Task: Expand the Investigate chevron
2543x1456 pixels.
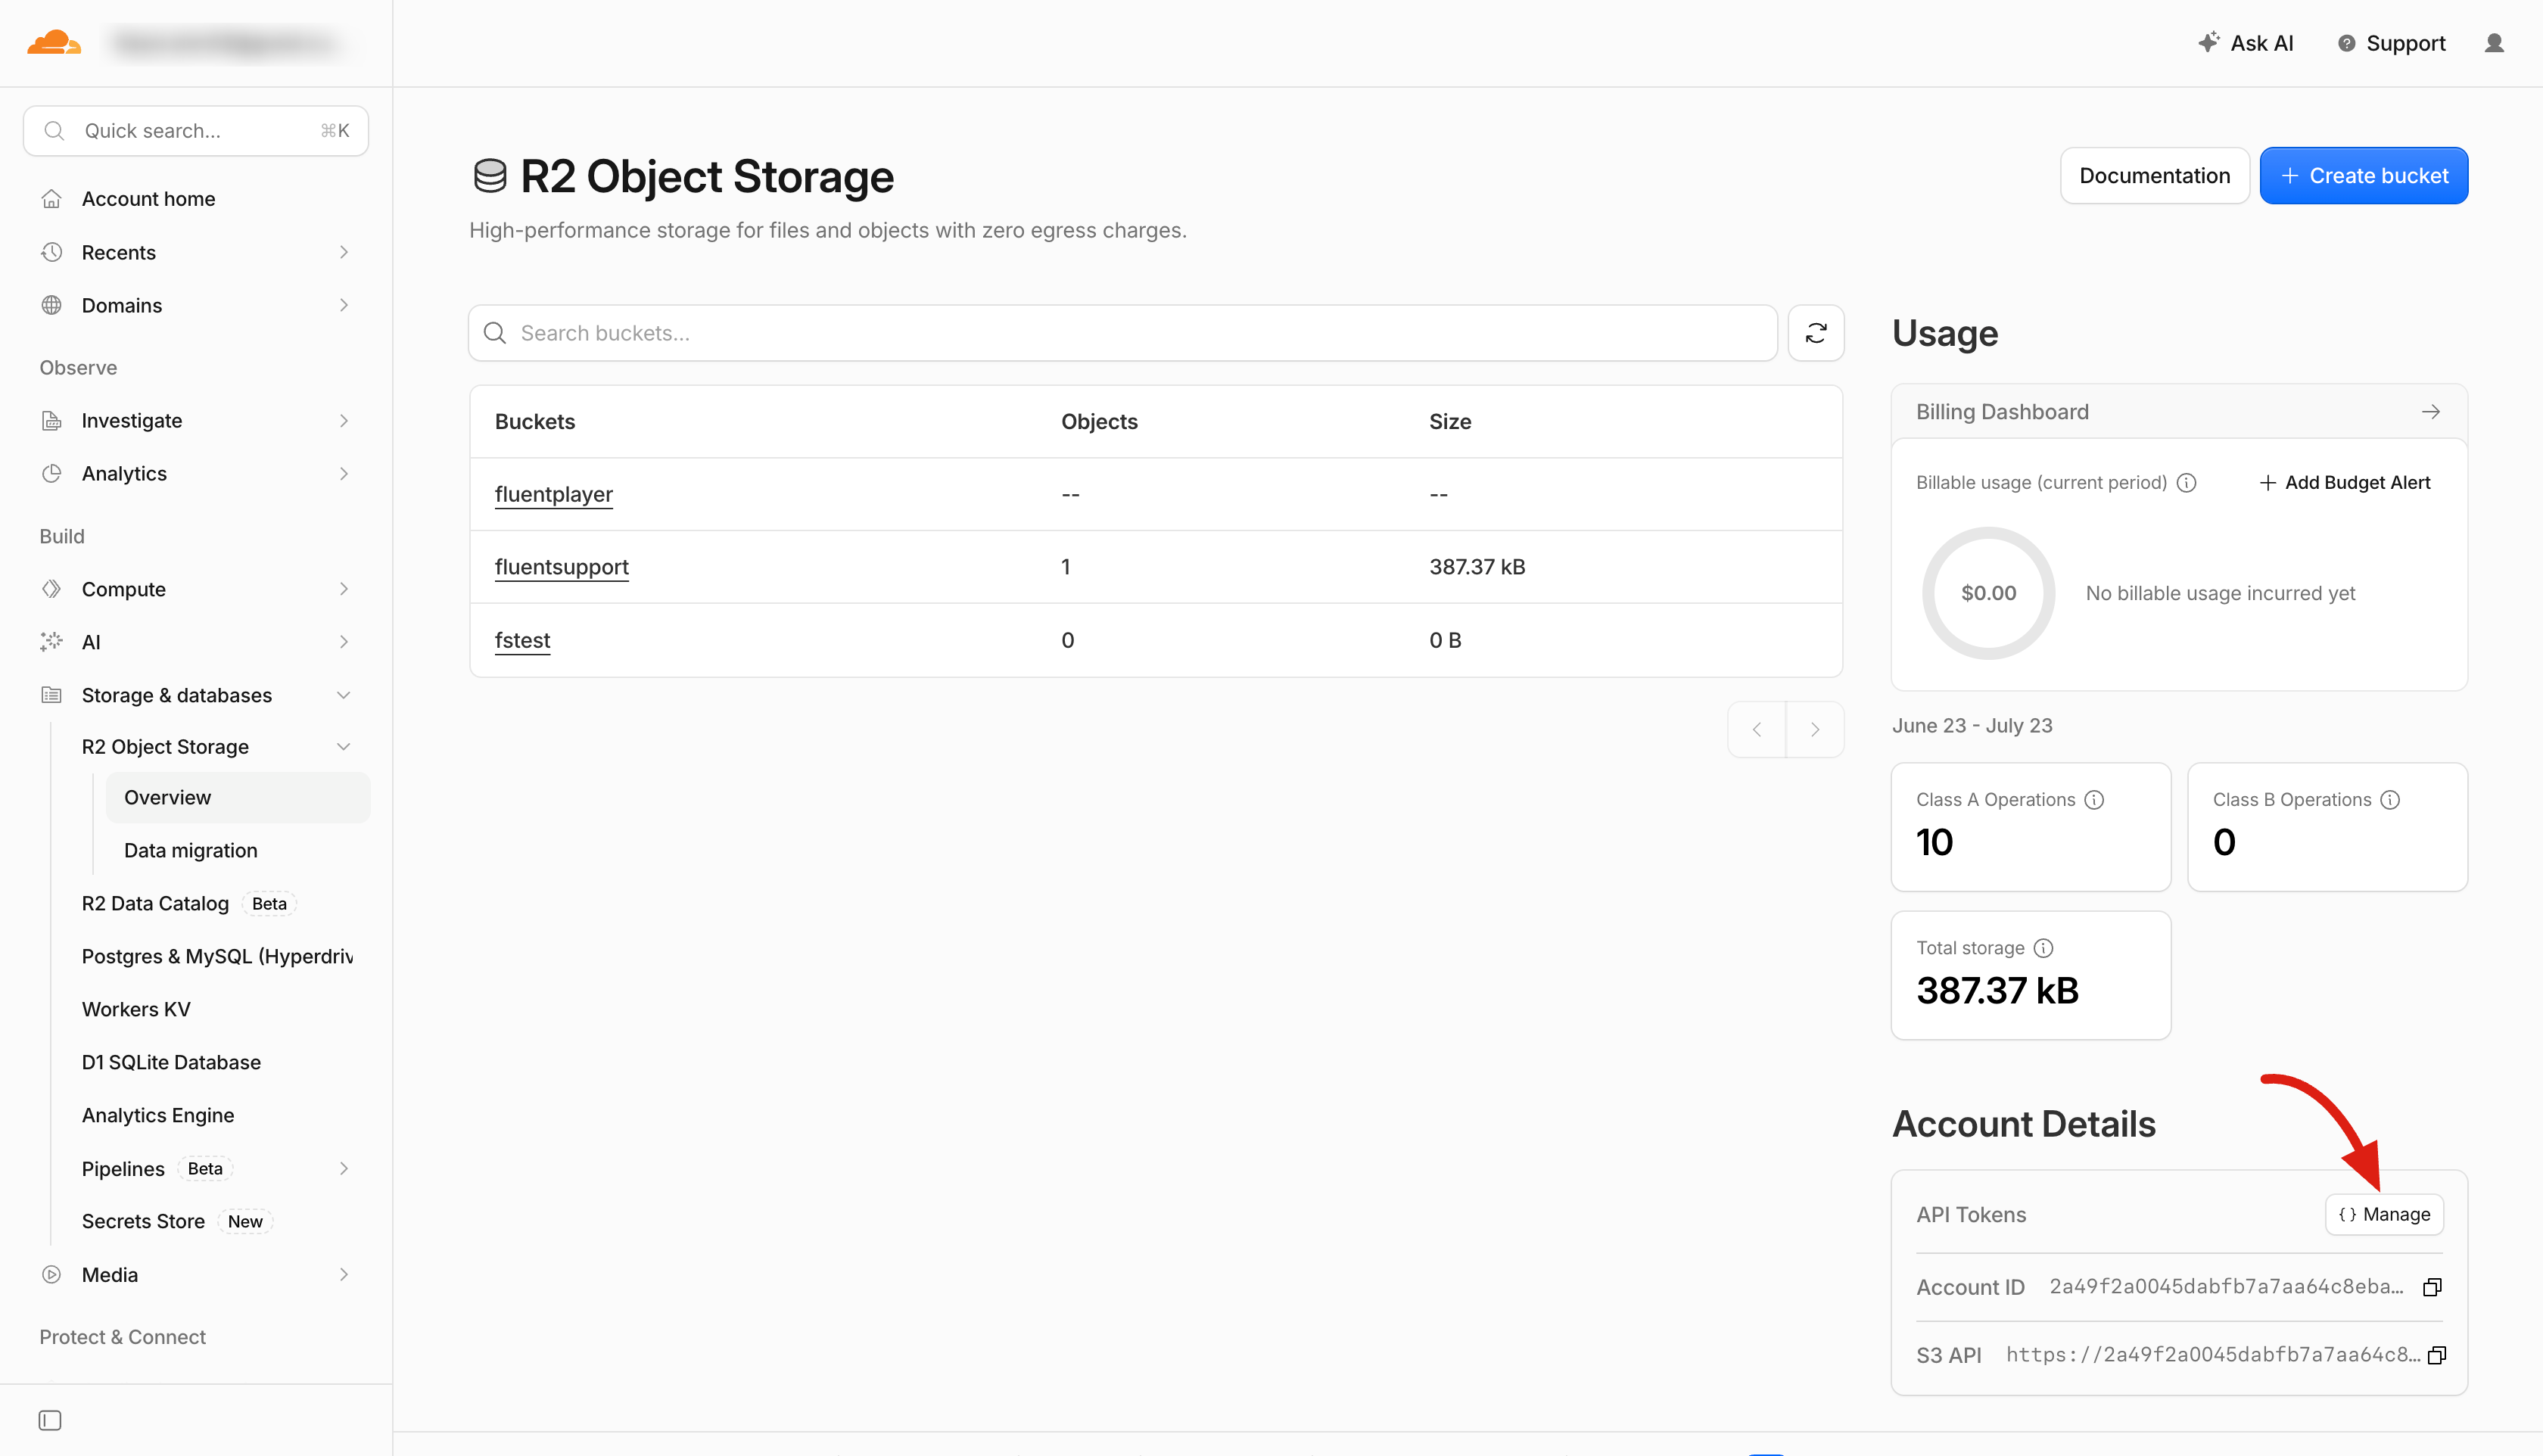Action: pos(344,421)
